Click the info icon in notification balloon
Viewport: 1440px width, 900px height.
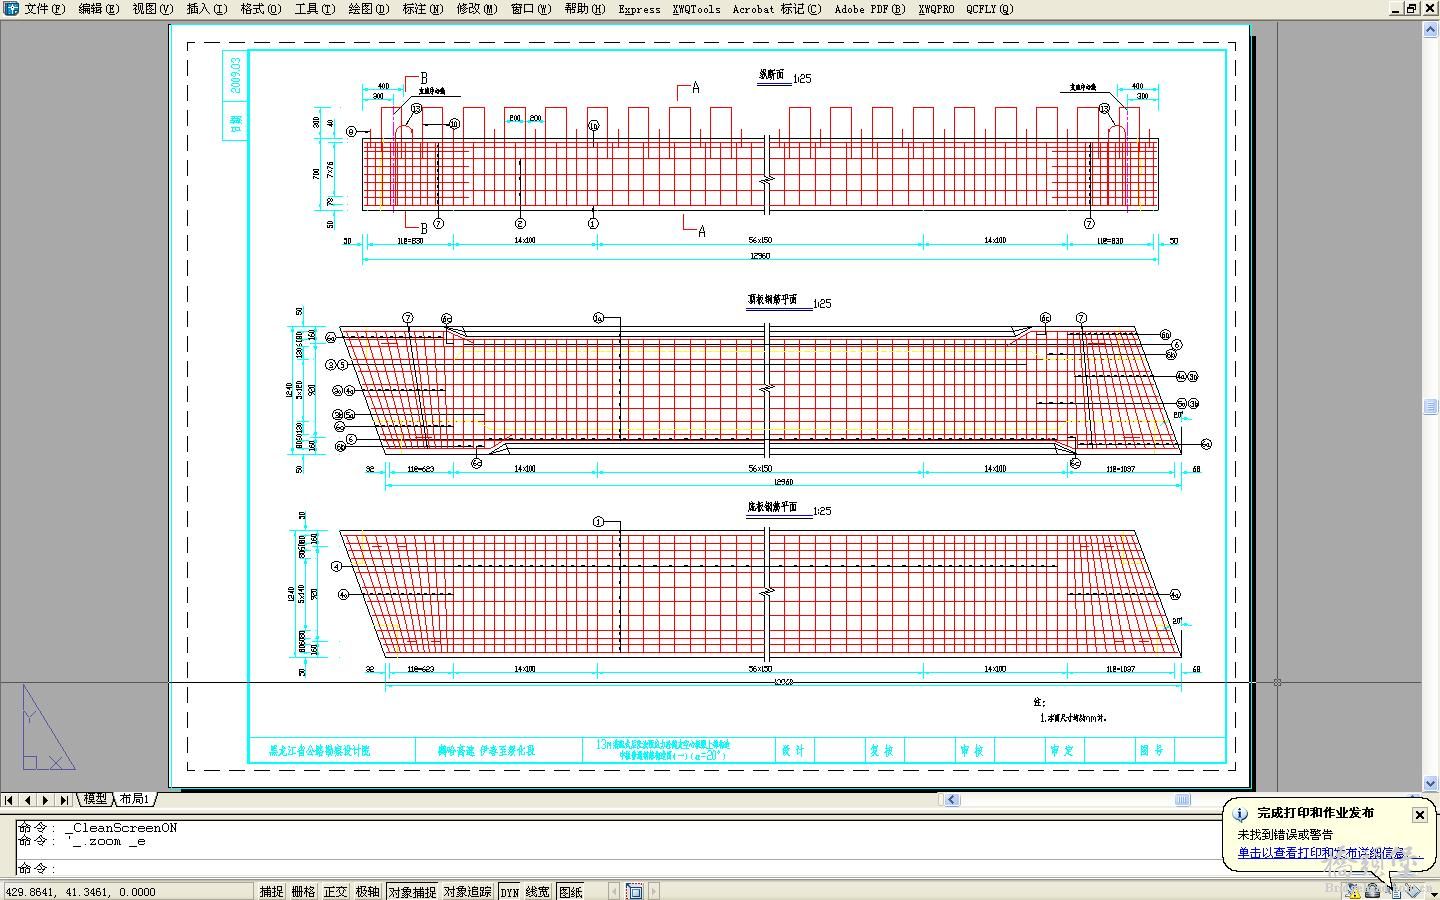[x=1241, y=814]
